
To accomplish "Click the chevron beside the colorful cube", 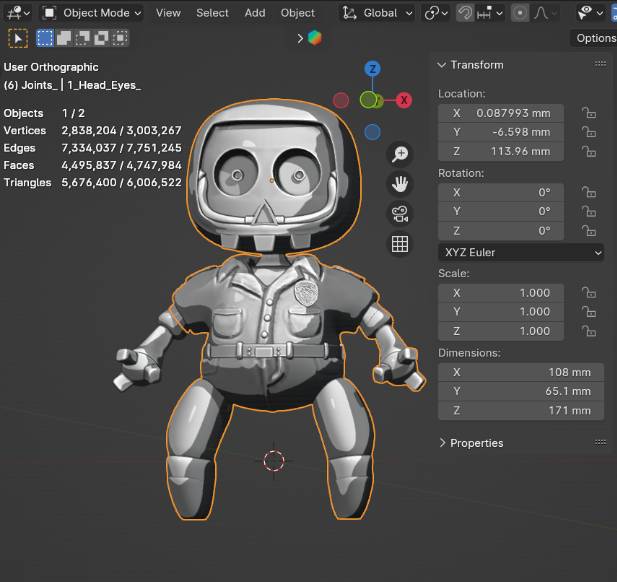I will [x=300, y=38].
